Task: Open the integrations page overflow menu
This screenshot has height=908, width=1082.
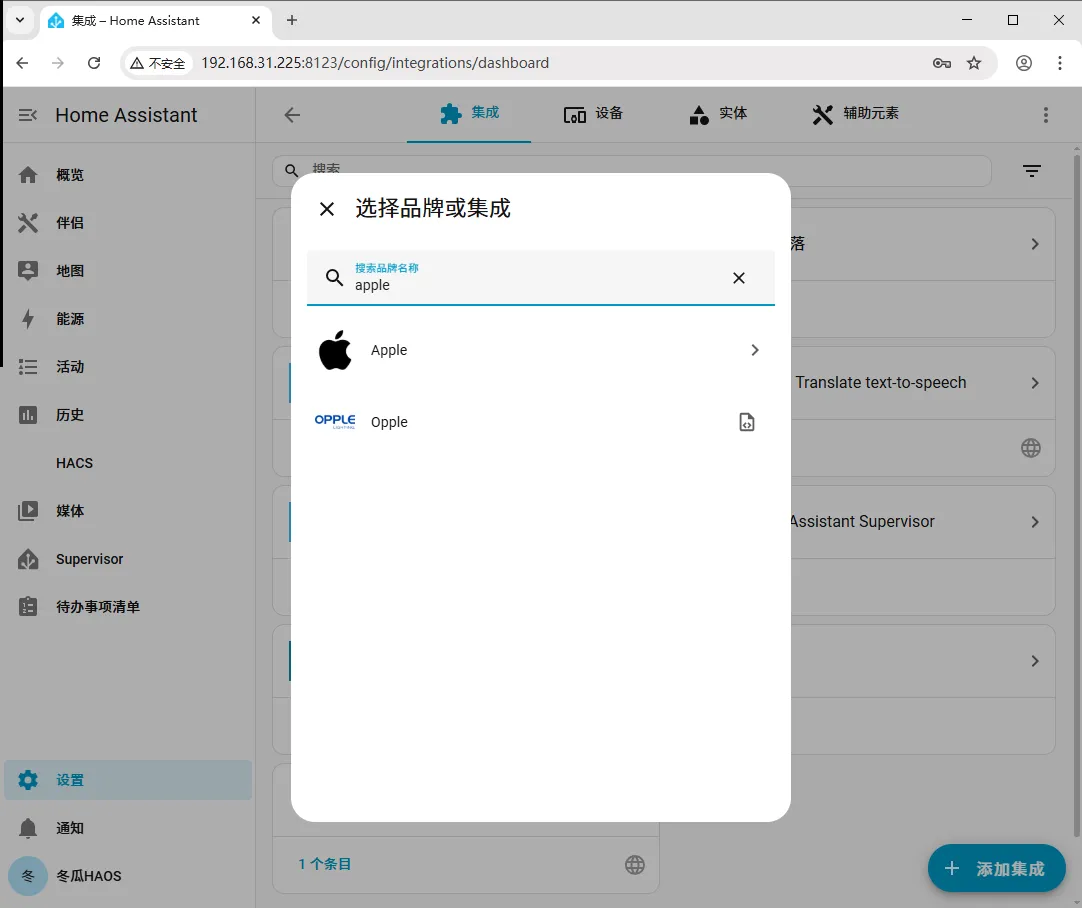Action: [1045, 115]
